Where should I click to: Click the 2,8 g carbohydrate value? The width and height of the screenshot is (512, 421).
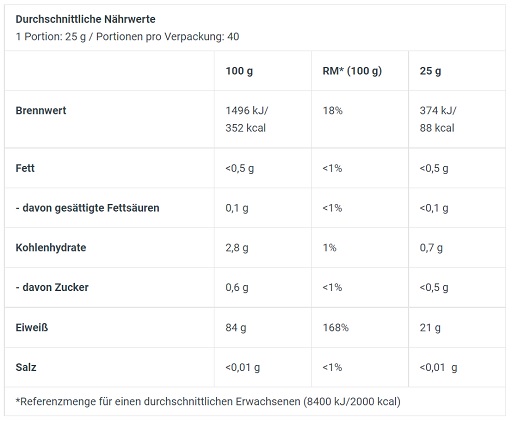point(237,248)
